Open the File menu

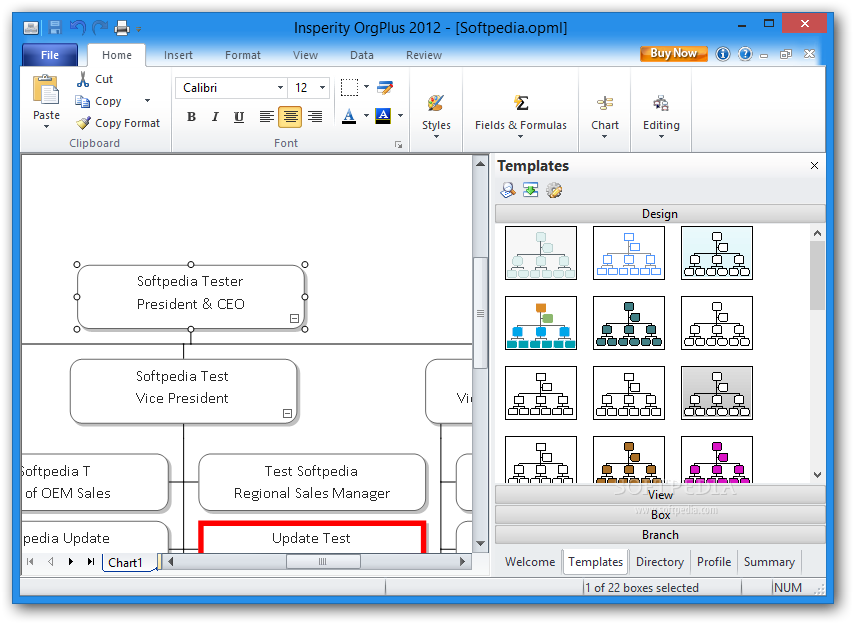[x=50, y=55]
